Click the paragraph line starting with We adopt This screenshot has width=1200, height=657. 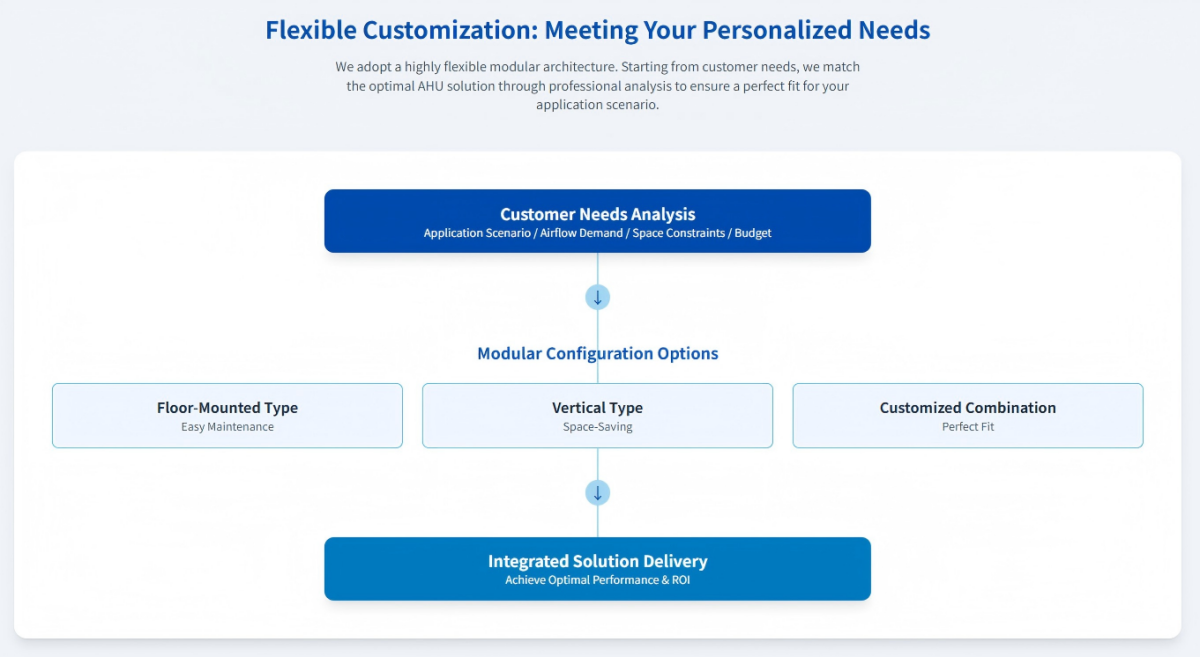597,67
